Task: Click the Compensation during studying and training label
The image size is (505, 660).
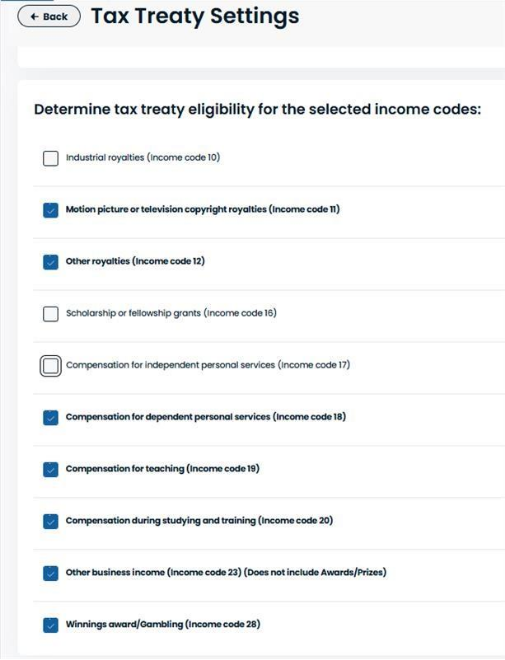Action: (x=199, y=521)
